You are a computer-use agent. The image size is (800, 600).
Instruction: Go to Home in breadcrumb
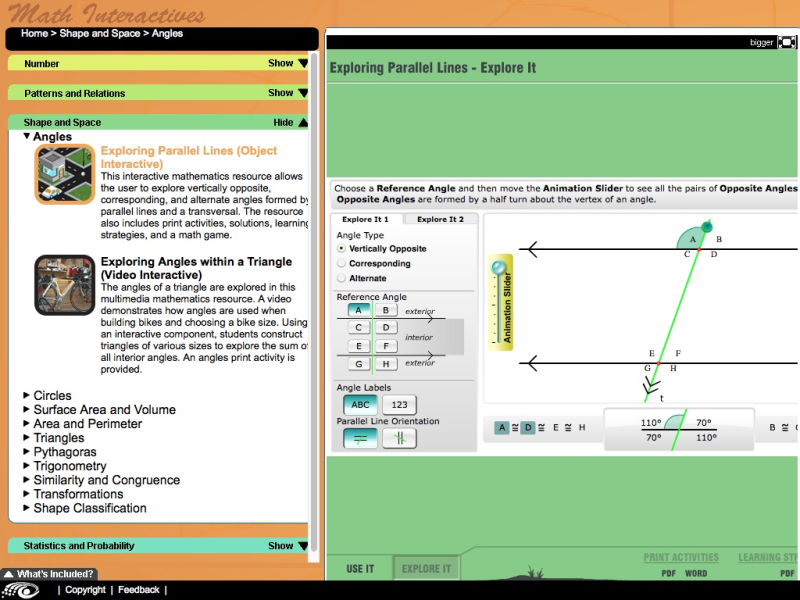coord(34,33)
